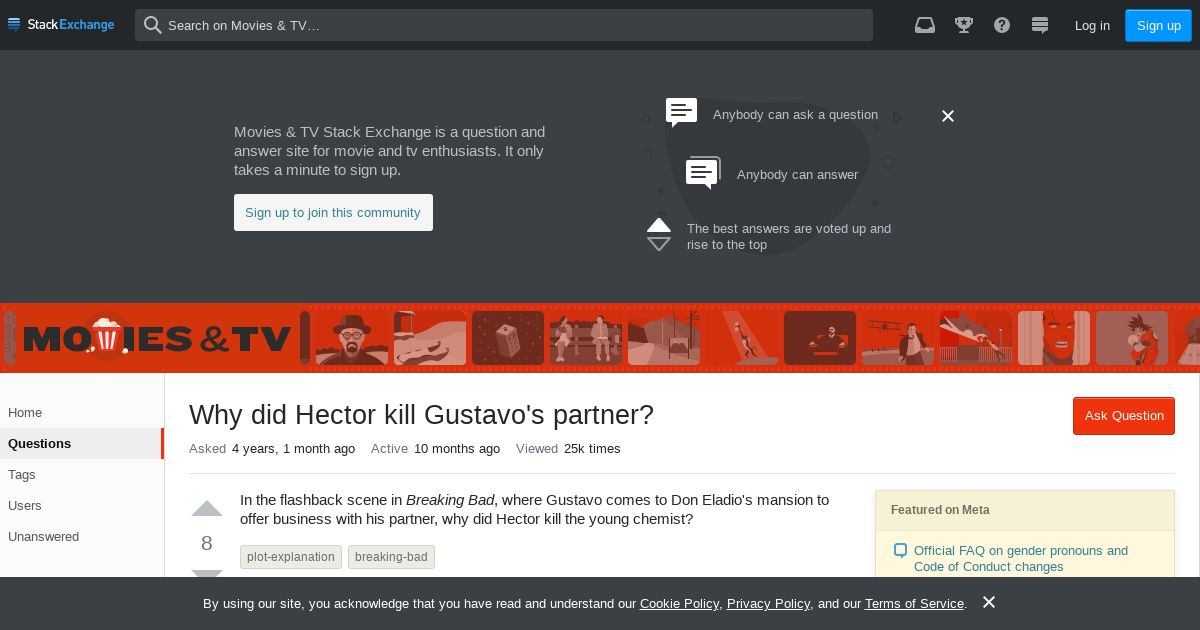The height and width of the screenshot is (630, 1200).
Task: Click the Active 10 months ago text
Action: [x=435, y=448]
